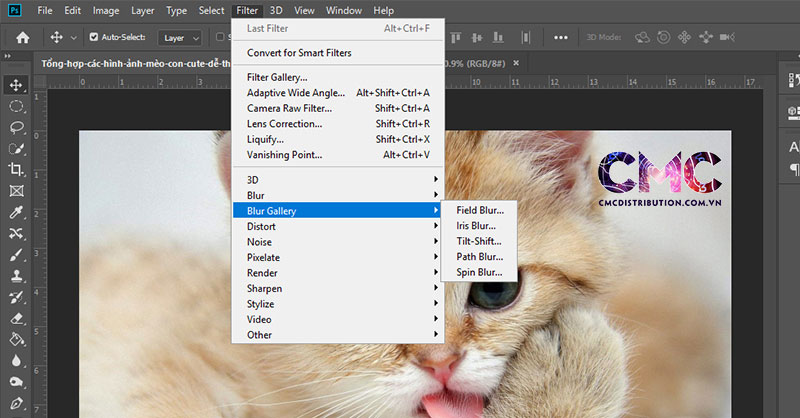Open the Select menu

(211, 10)
